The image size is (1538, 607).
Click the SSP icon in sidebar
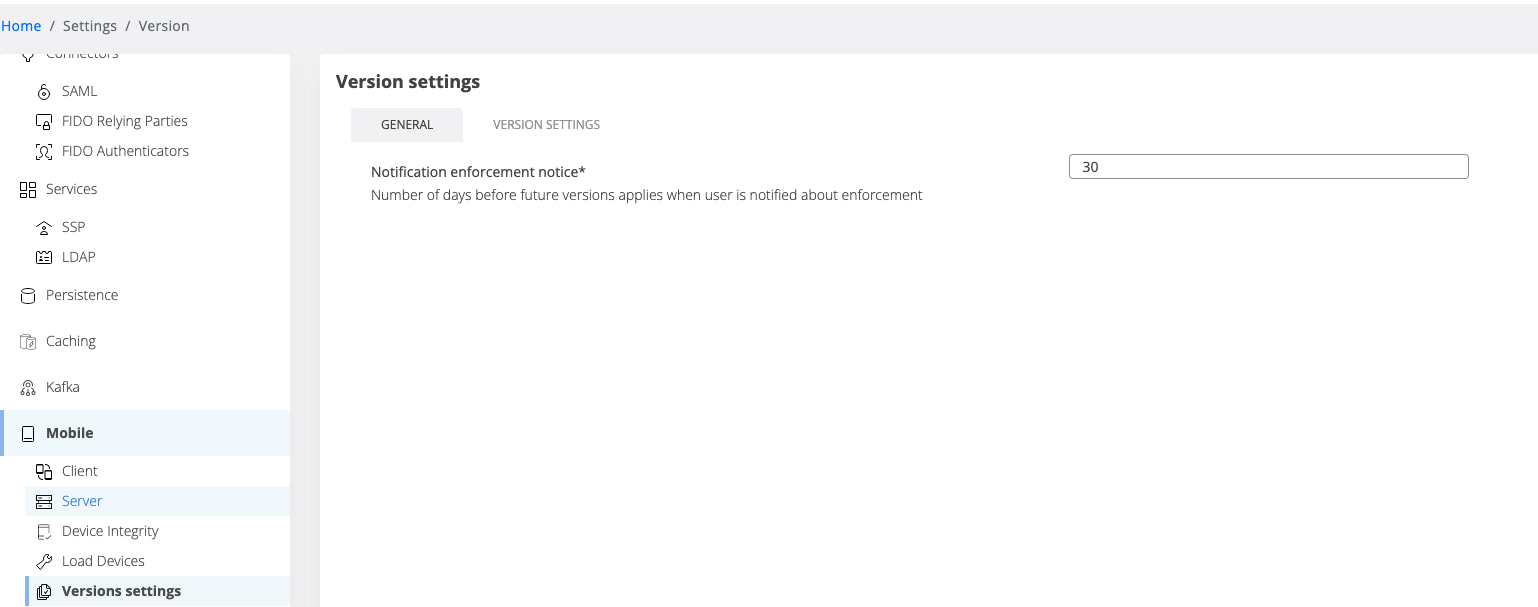coord(44,227)
